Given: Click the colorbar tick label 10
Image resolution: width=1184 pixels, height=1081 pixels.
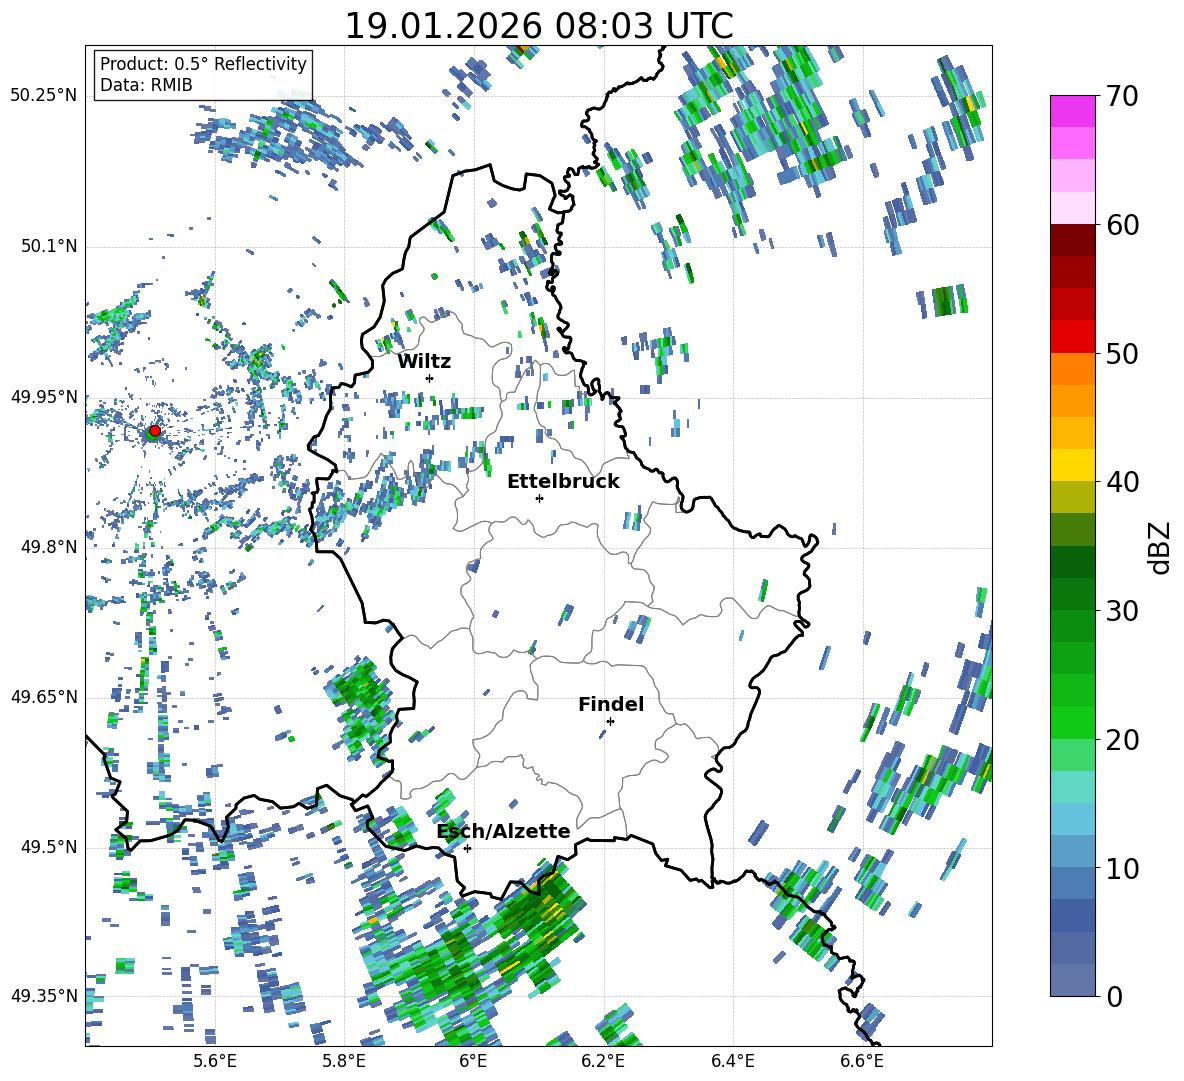Looking at the screenshot, I should click(x=1121, y=868).
